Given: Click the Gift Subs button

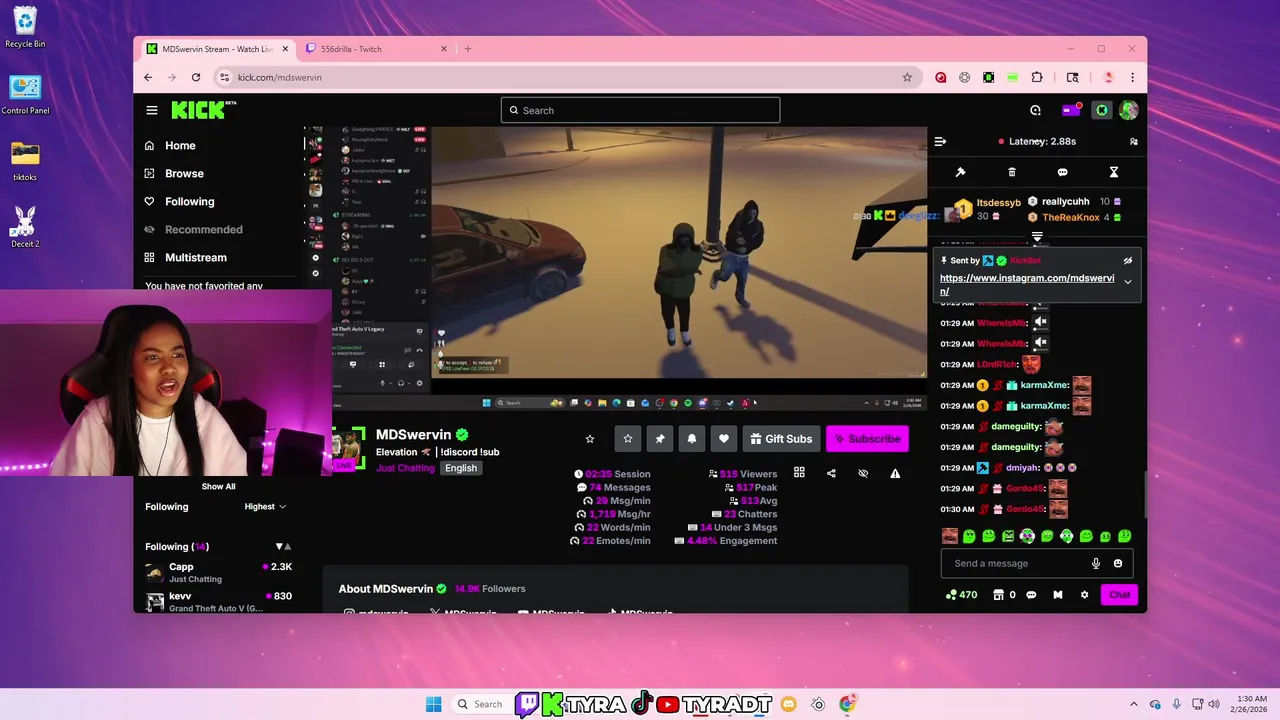Looking at the screenshot, I should tap(782, 438).
